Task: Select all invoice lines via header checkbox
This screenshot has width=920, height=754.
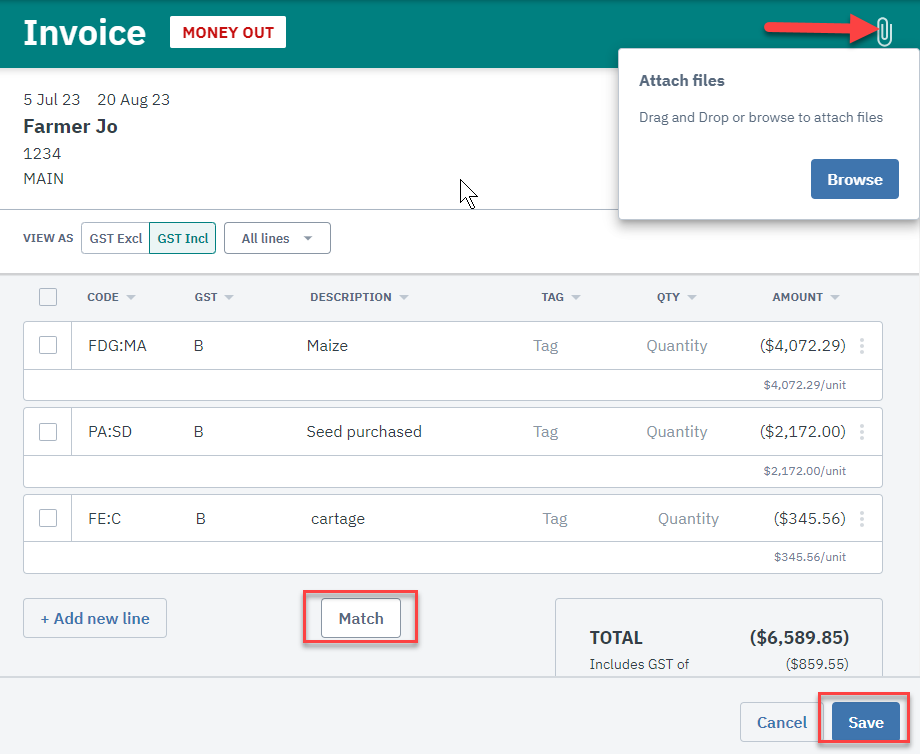Action: (x=46, y=297)
